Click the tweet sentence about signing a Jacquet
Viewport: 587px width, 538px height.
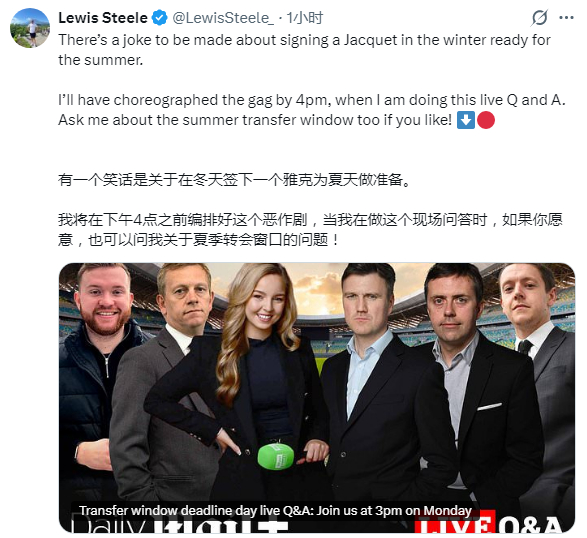[x=304, y=50]
